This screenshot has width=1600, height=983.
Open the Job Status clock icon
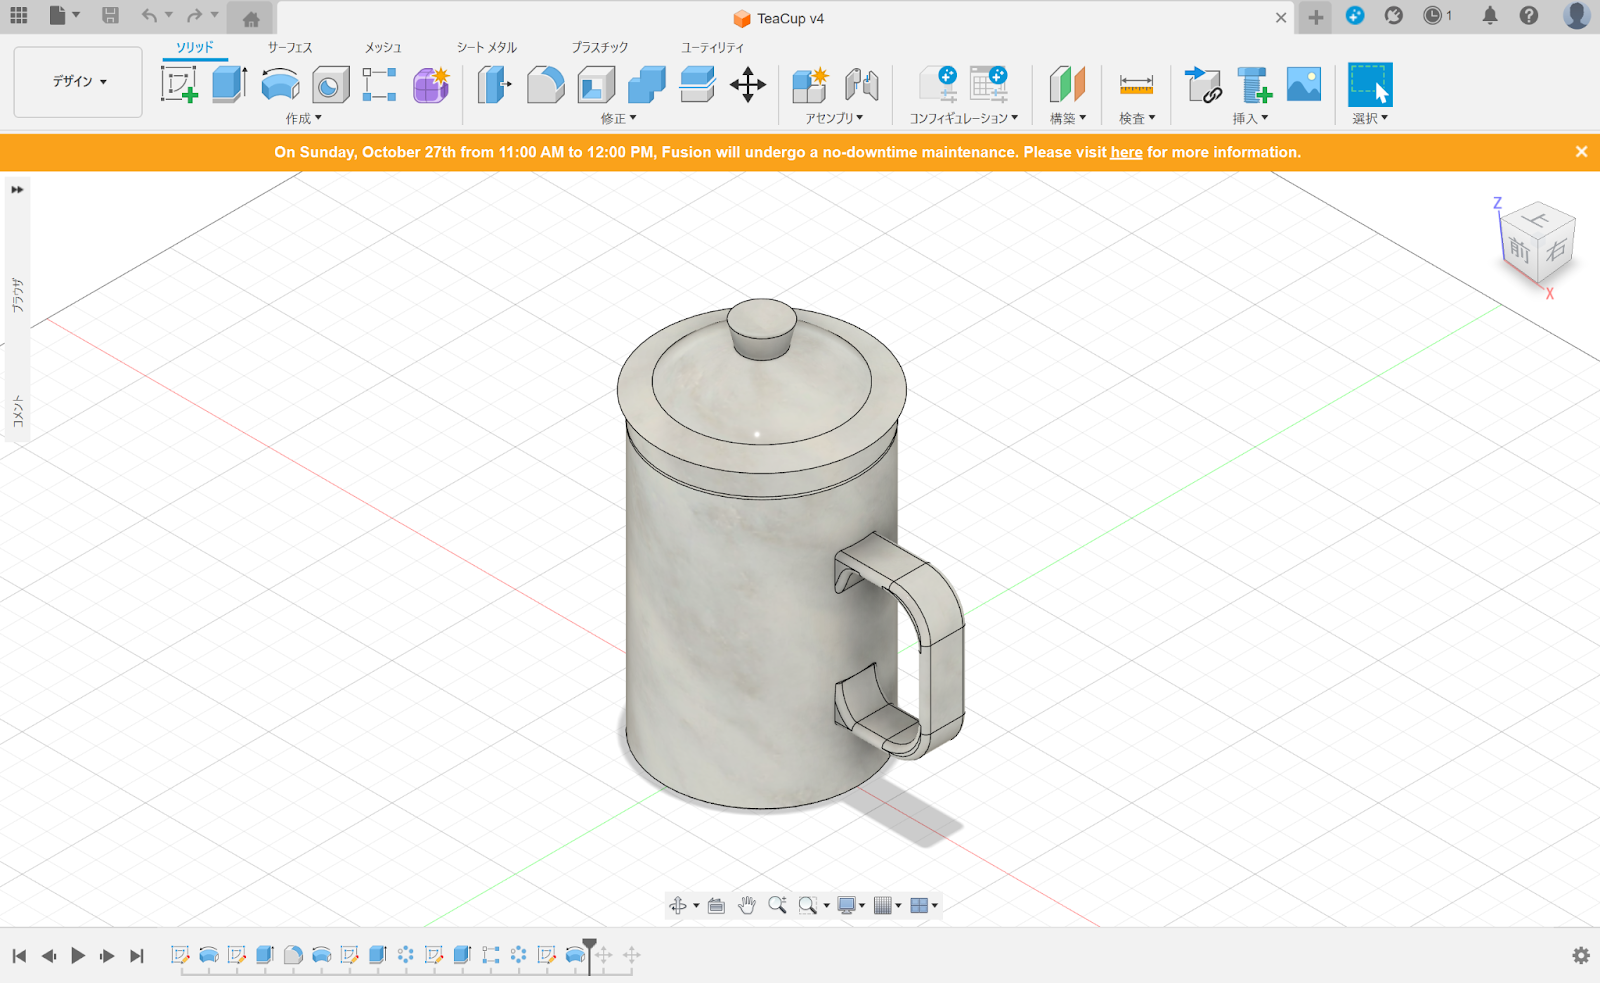pos(1433,15)
